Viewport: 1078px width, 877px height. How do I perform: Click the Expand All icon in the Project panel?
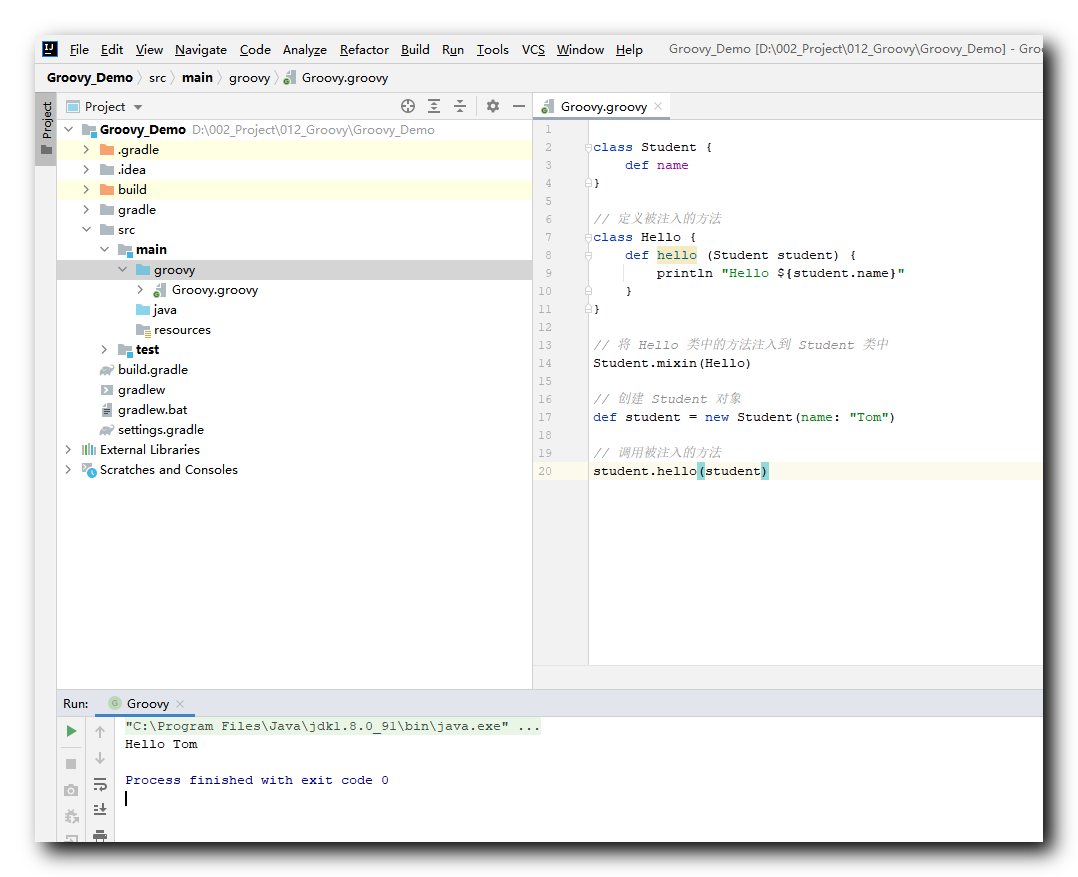pos(434,107)
